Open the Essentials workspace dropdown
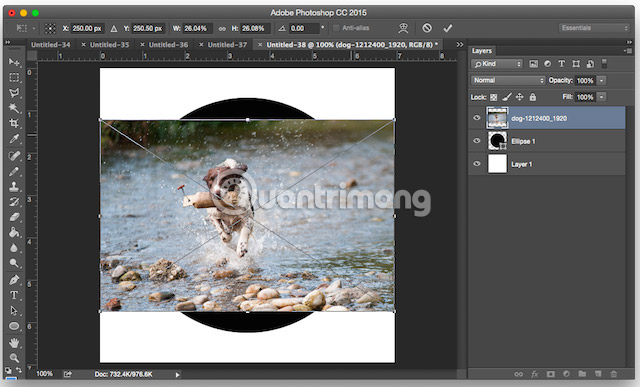This screenshot has height=387, width=640. point(594,28)
